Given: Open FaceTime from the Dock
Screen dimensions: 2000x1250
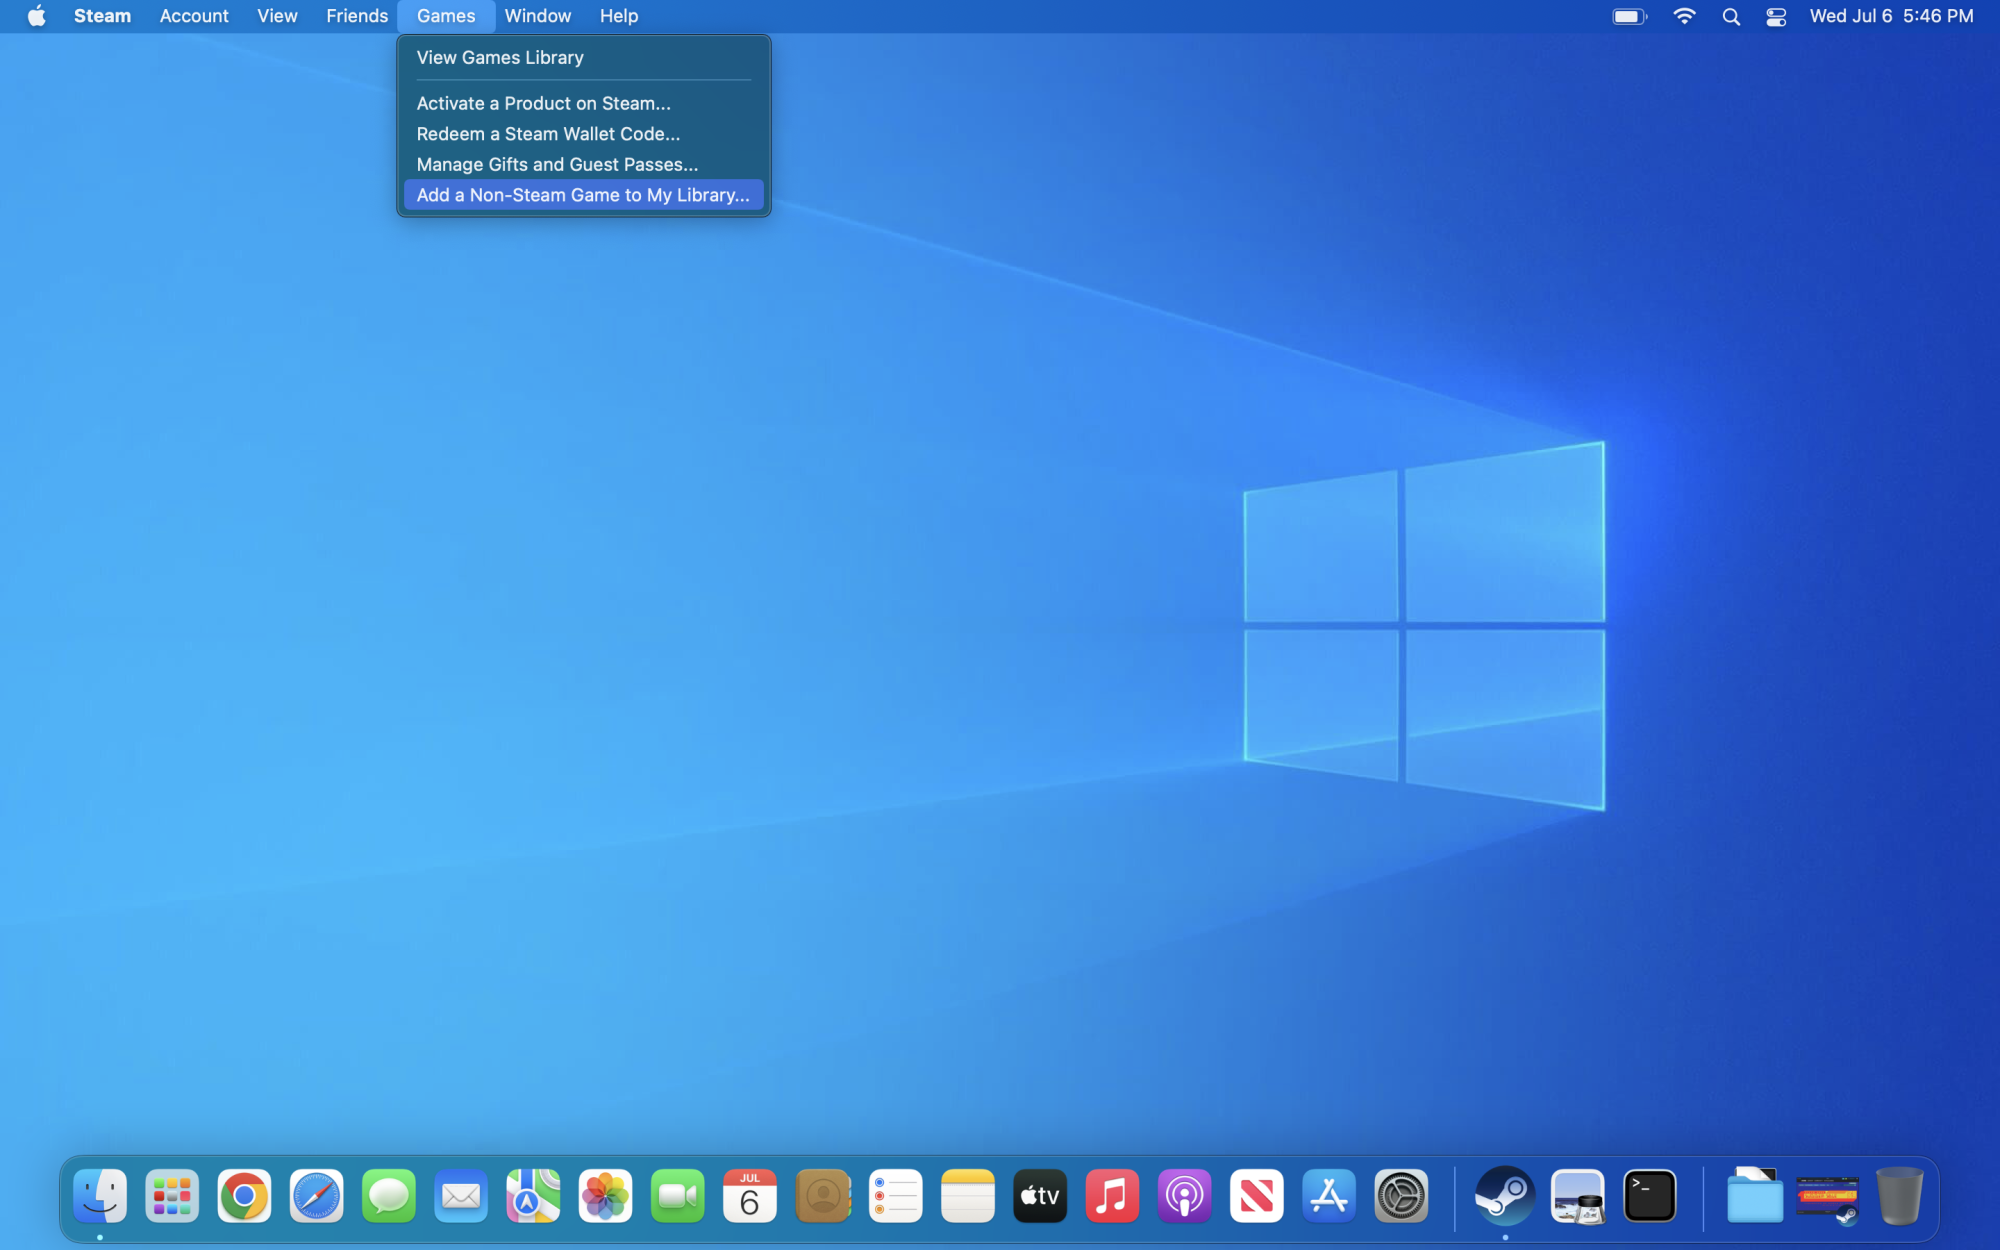Looking at the screenshot, I should [677, 1196].
